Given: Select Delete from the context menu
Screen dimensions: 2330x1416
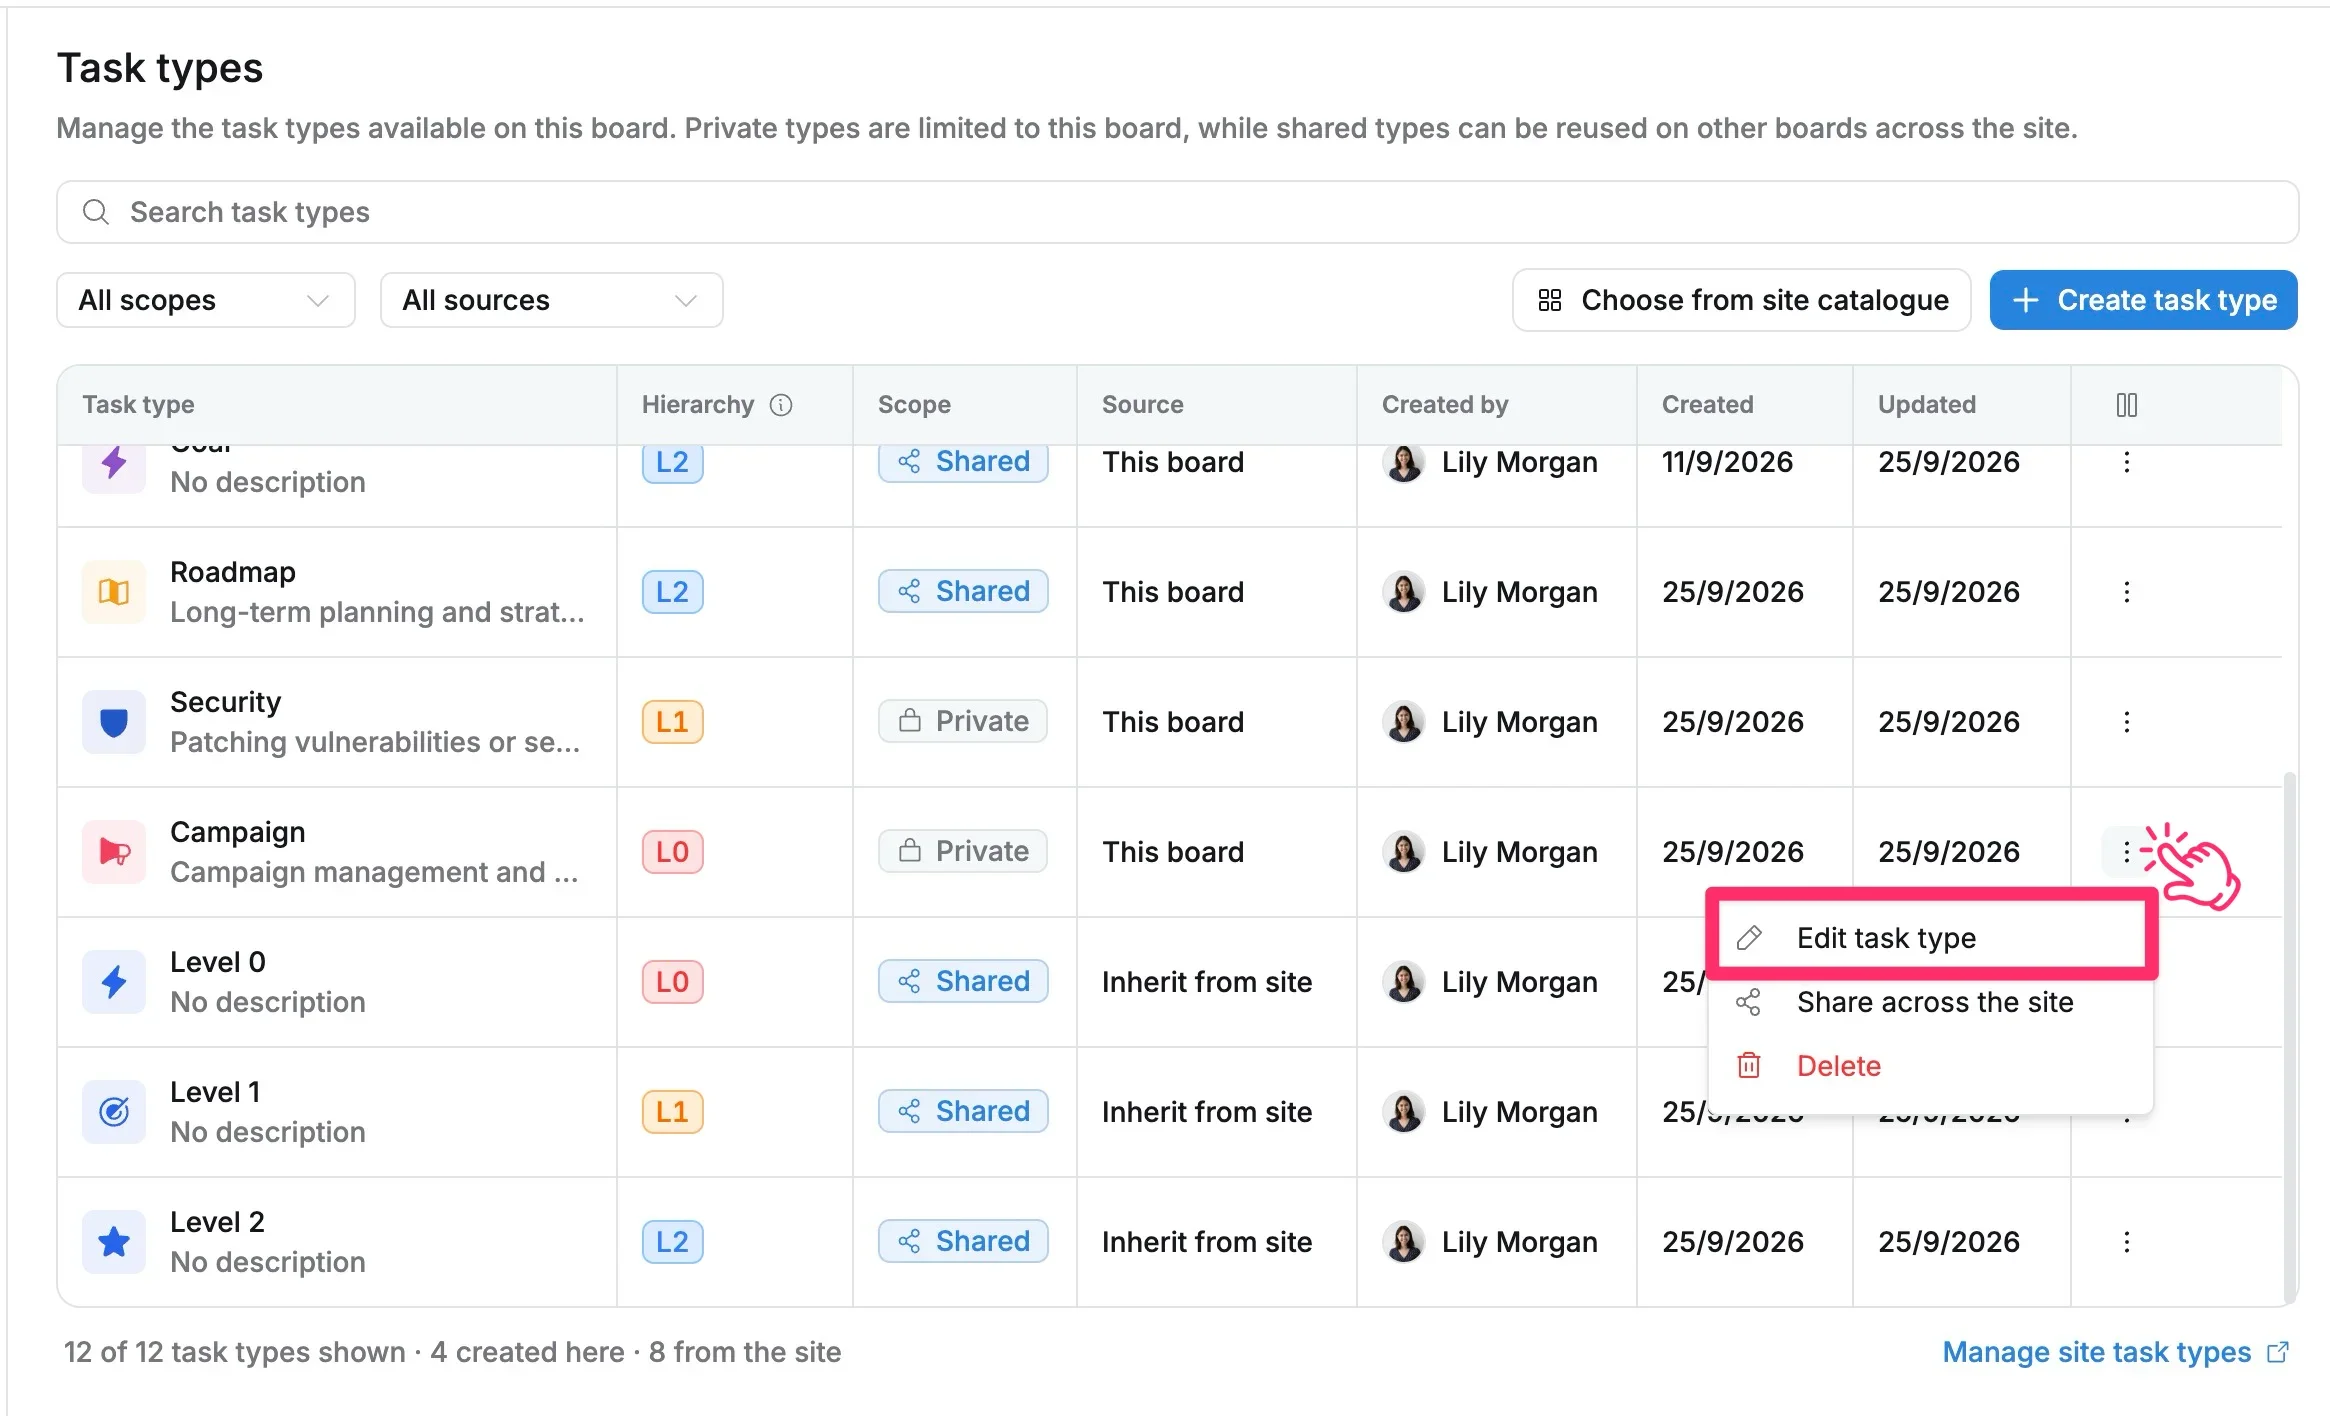Looking at the screenshot, I should [1931, 1066].
